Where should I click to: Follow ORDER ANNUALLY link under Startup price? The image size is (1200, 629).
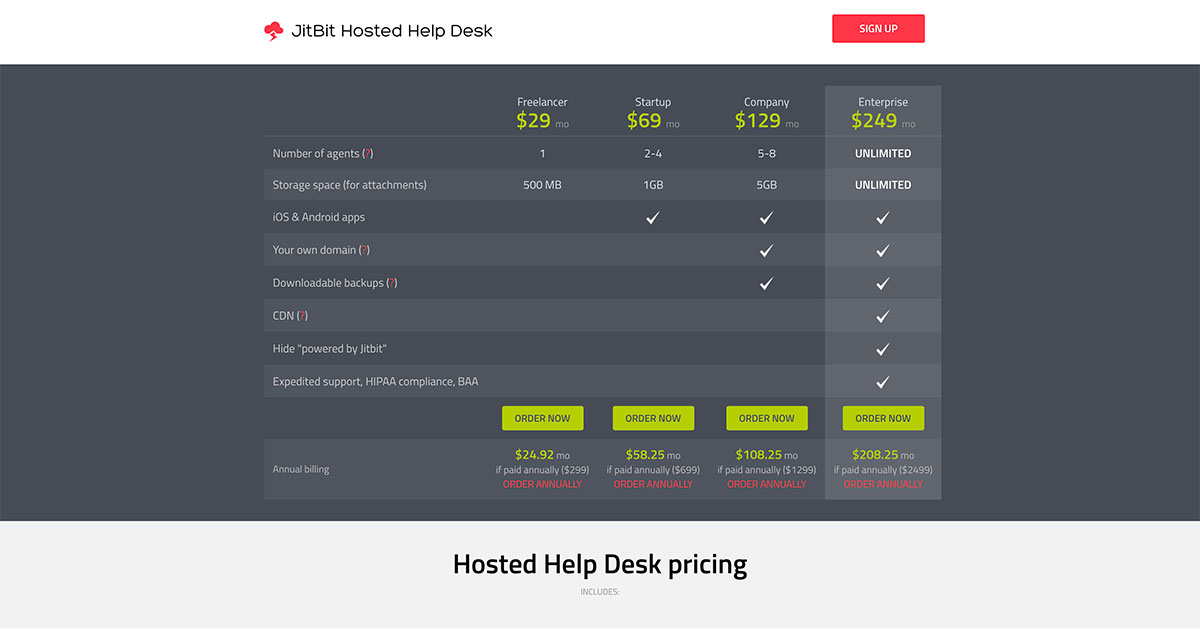click(653, 484)
